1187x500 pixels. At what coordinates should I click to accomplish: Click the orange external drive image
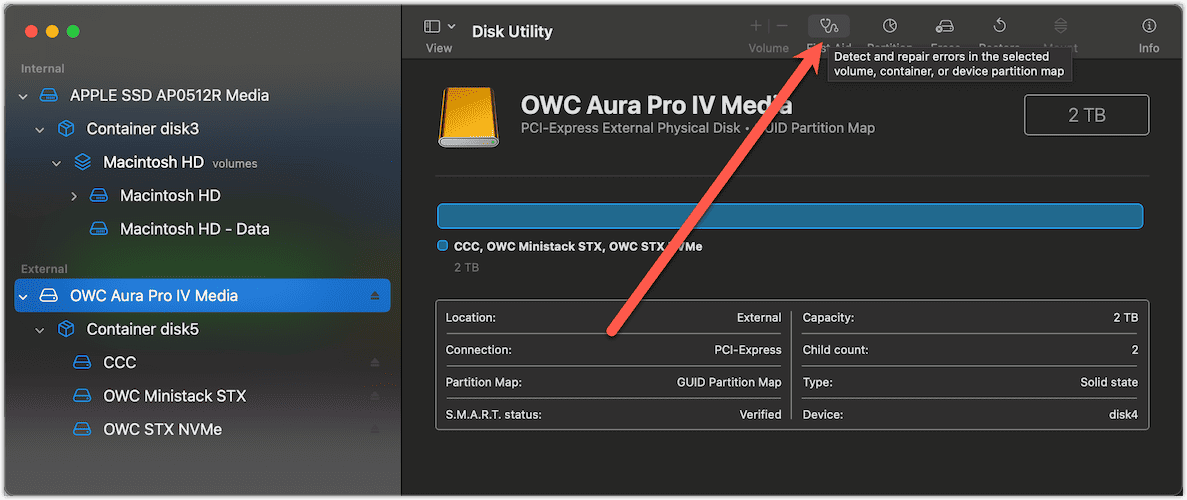[x=469, y=117]
